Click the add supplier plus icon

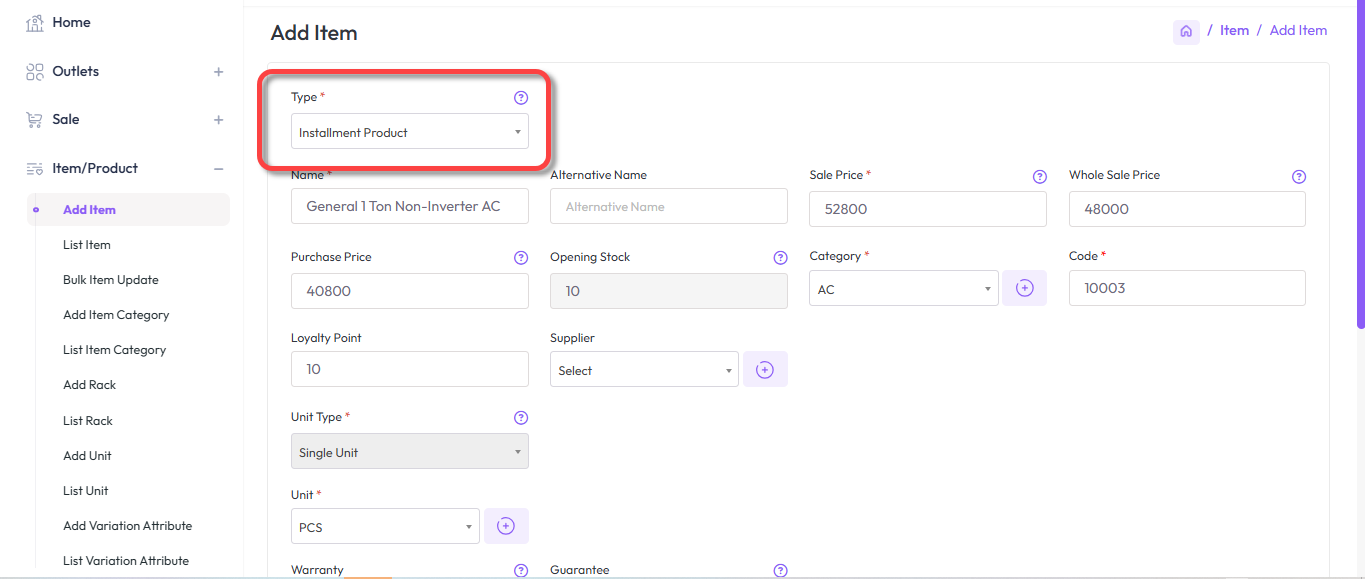[x=765, y=370]
